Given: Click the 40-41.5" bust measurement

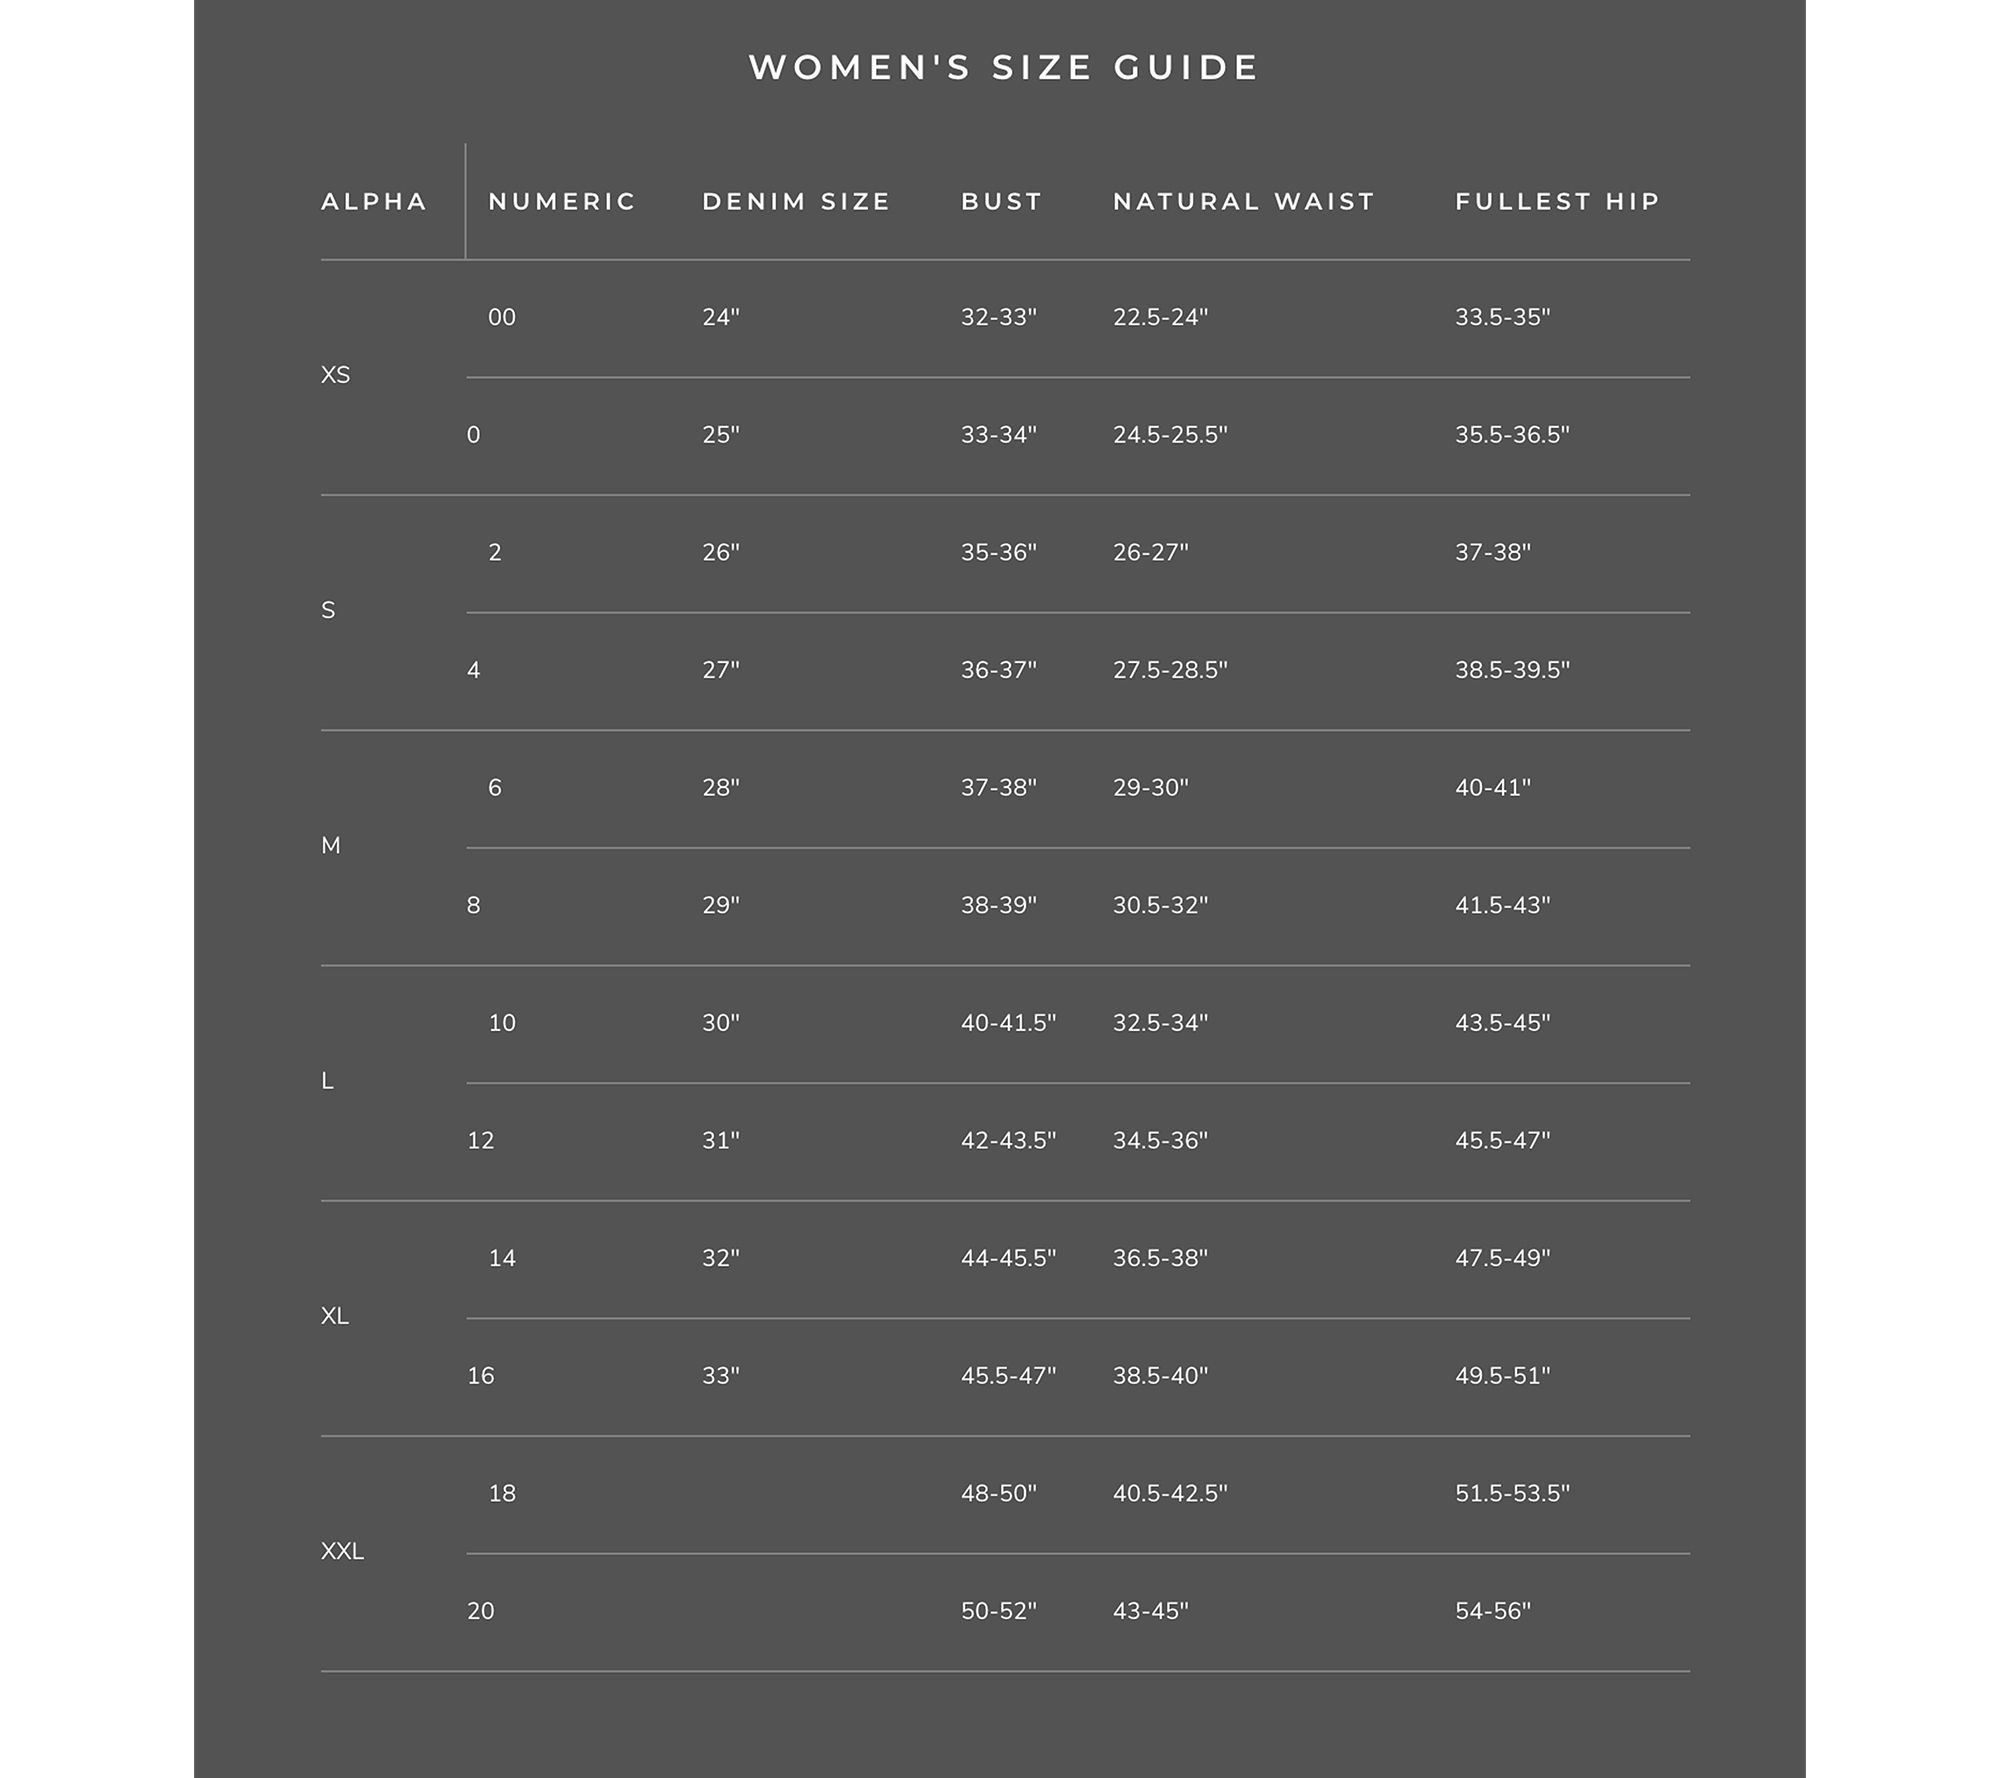Looking at the screenshot, I should [x=1008, y=1023].
